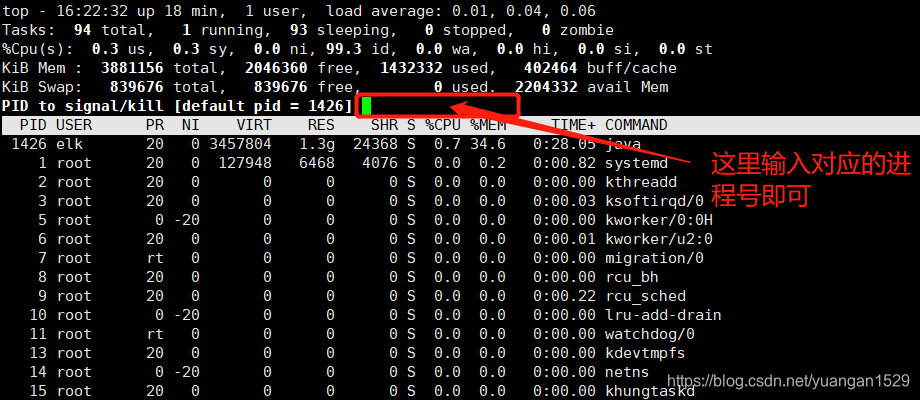This screenshot has width=920, height=400.
Task: Select the rcu_sched command entry
Action: (x=645, y=296)
